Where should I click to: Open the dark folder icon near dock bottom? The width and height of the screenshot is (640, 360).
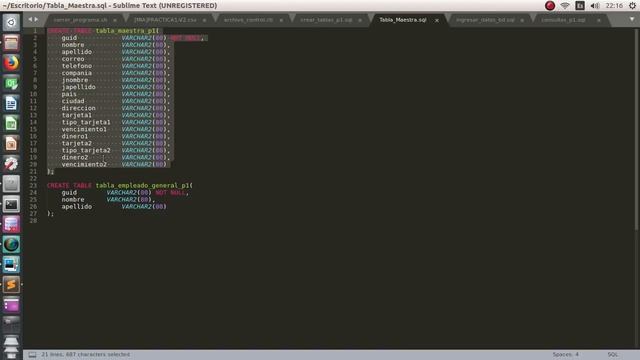coord(11,324)
